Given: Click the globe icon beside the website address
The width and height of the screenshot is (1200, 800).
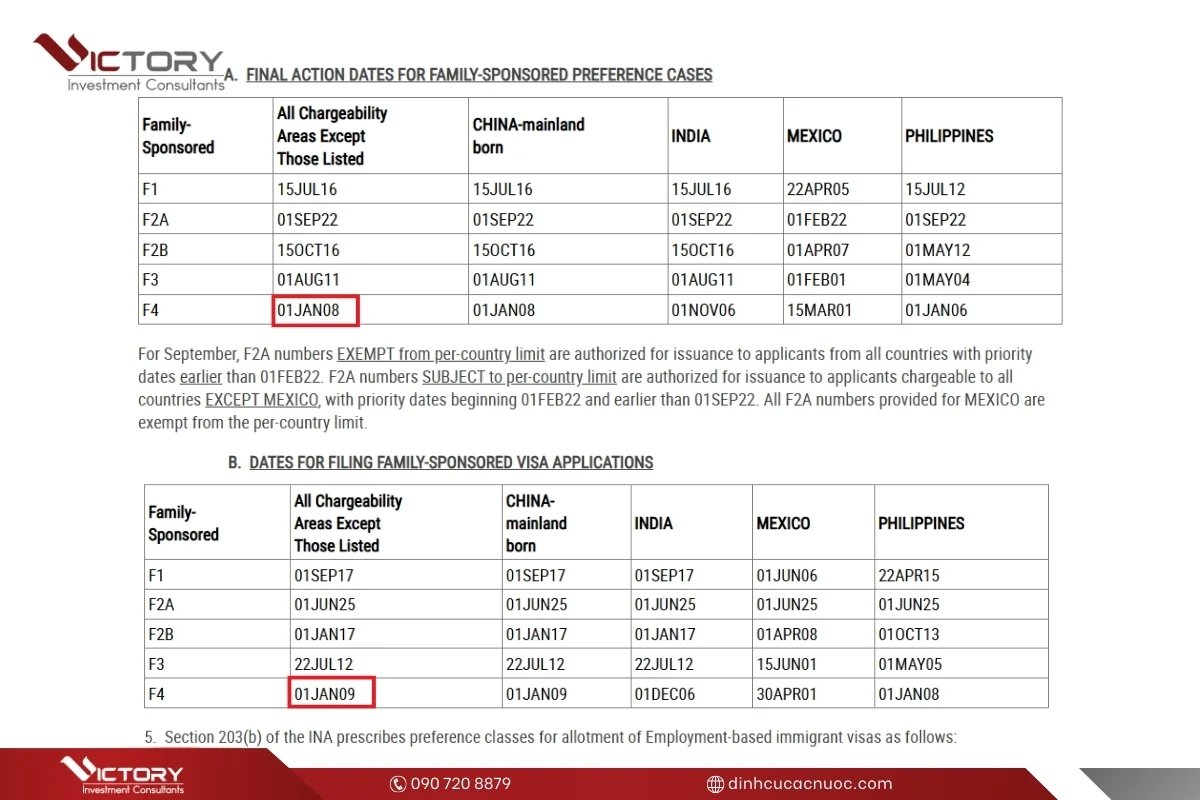Looking at the screenshot, I should coord(715,784).
